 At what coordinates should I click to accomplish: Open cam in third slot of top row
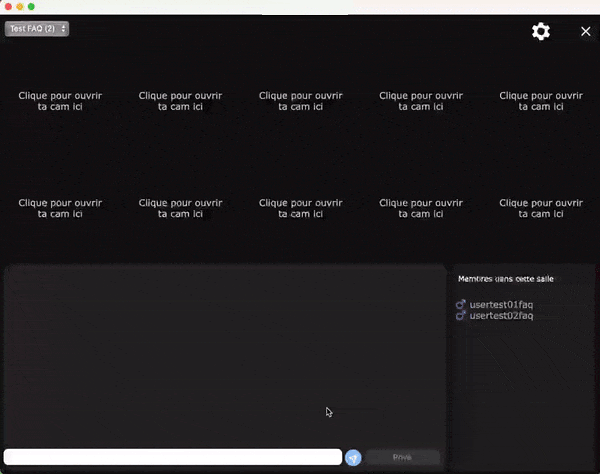[x=300, y=101]
